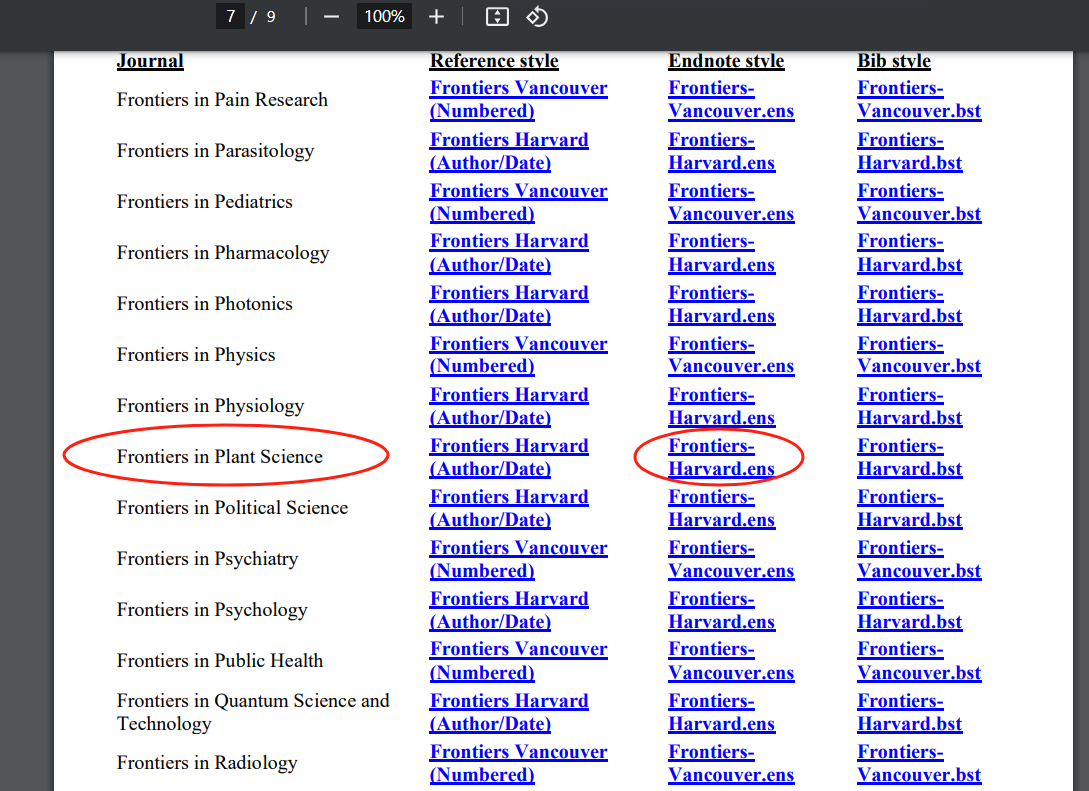Download Bib file for Frontiers in Plant Science
This screenshot has height=791, width=1089.
click(910, 457)
